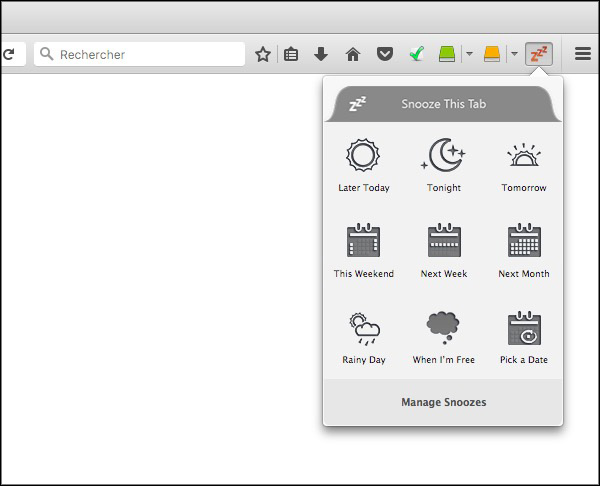
Task: Open the Downloads arrow panel
Action: (x=321, y=54)
